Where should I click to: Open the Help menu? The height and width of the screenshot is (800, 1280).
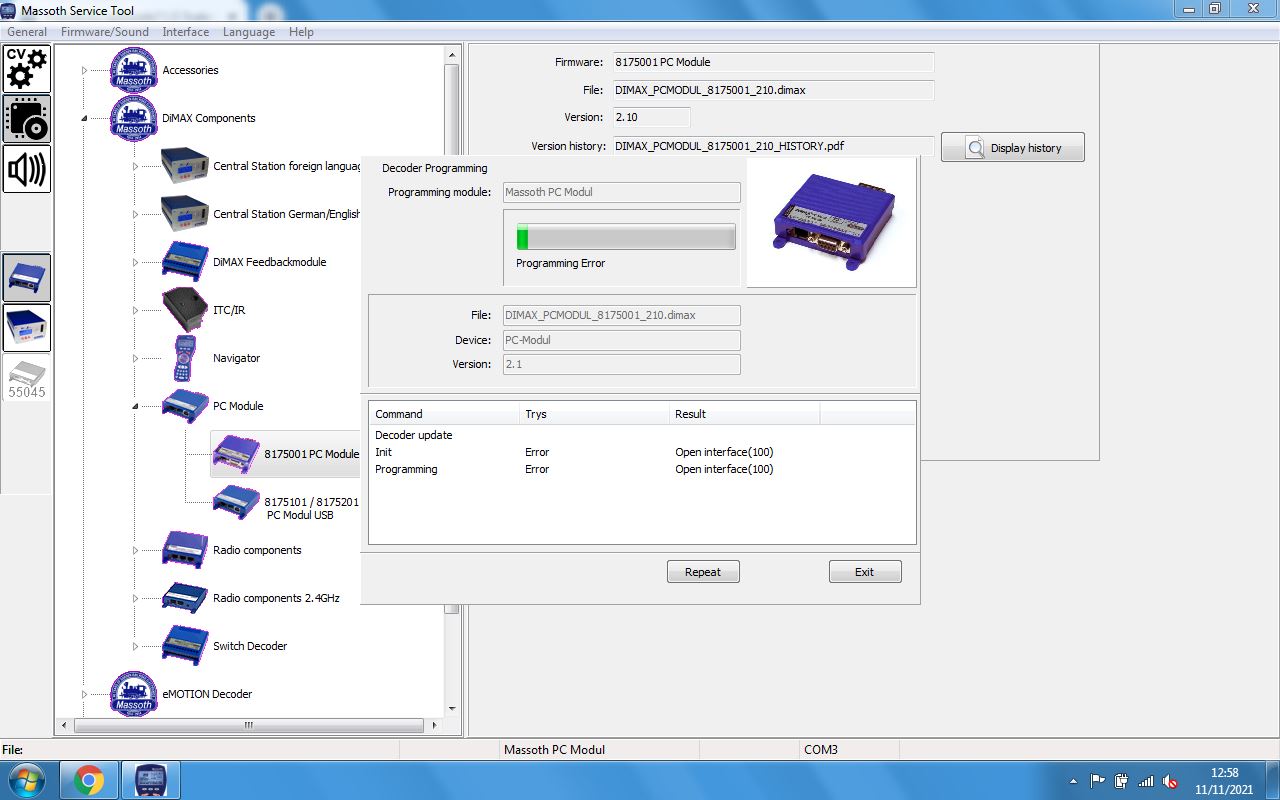[x=301, y=32]
